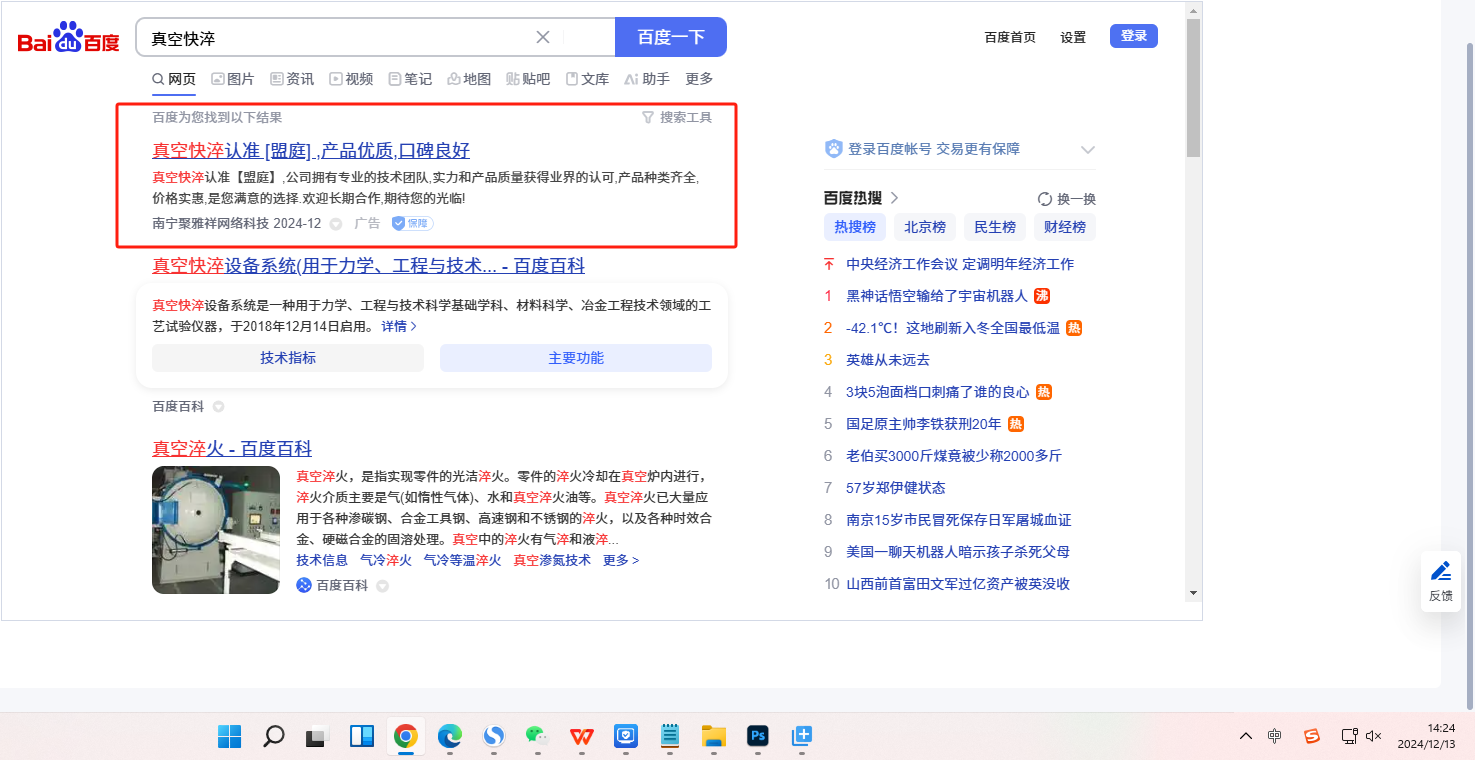The height and width of the screenshot is (760, 1475).
Task: Expand the 百度热搜 arrow
Action: 894,198
